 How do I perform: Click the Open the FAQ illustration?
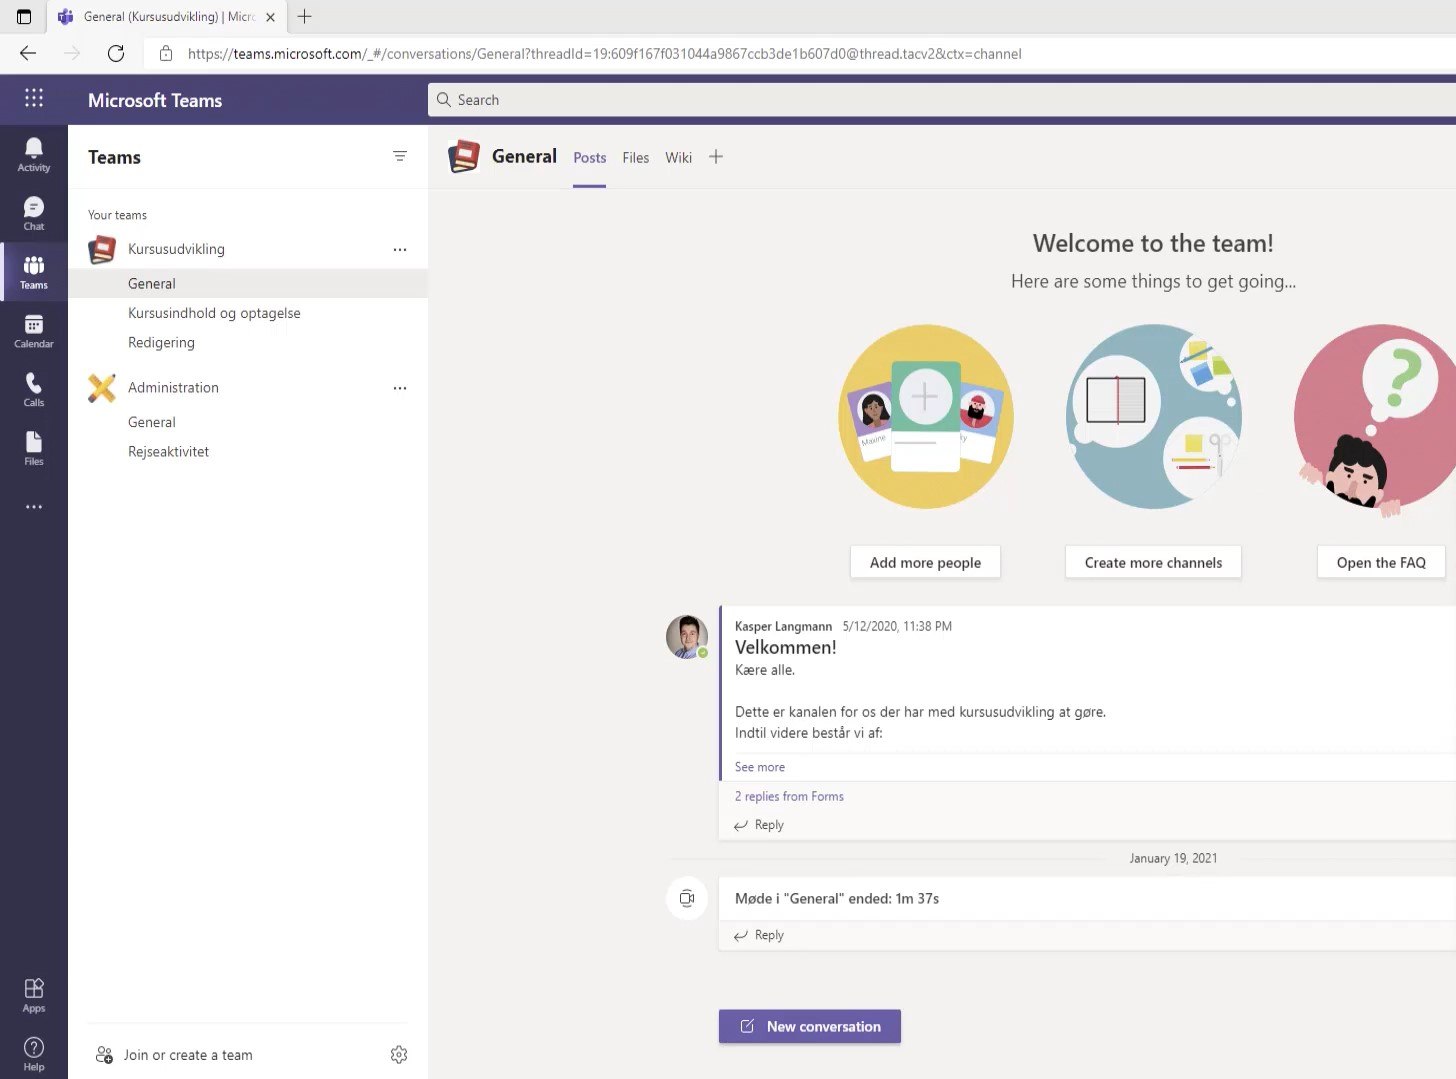pos(1376,418)
